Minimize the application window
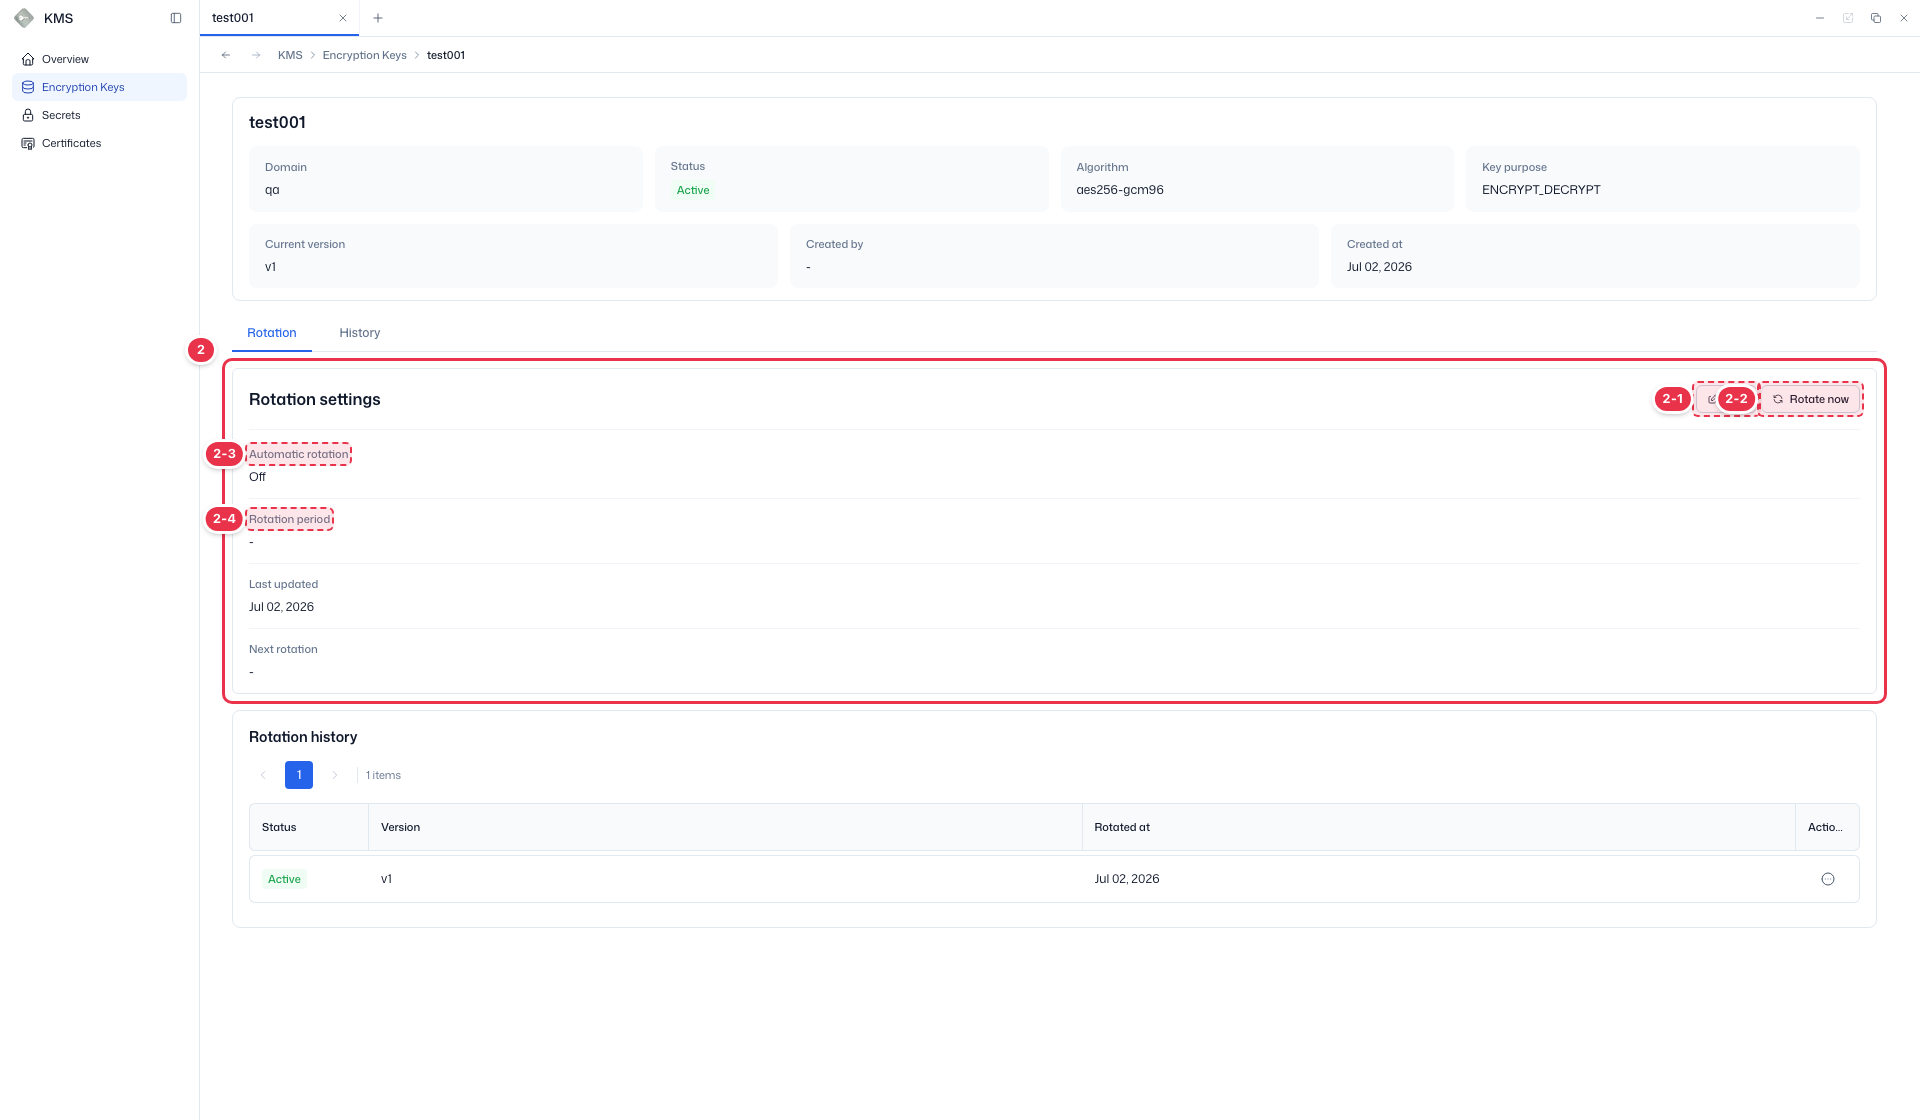 pyautogui.click(x=1820, y=18)
